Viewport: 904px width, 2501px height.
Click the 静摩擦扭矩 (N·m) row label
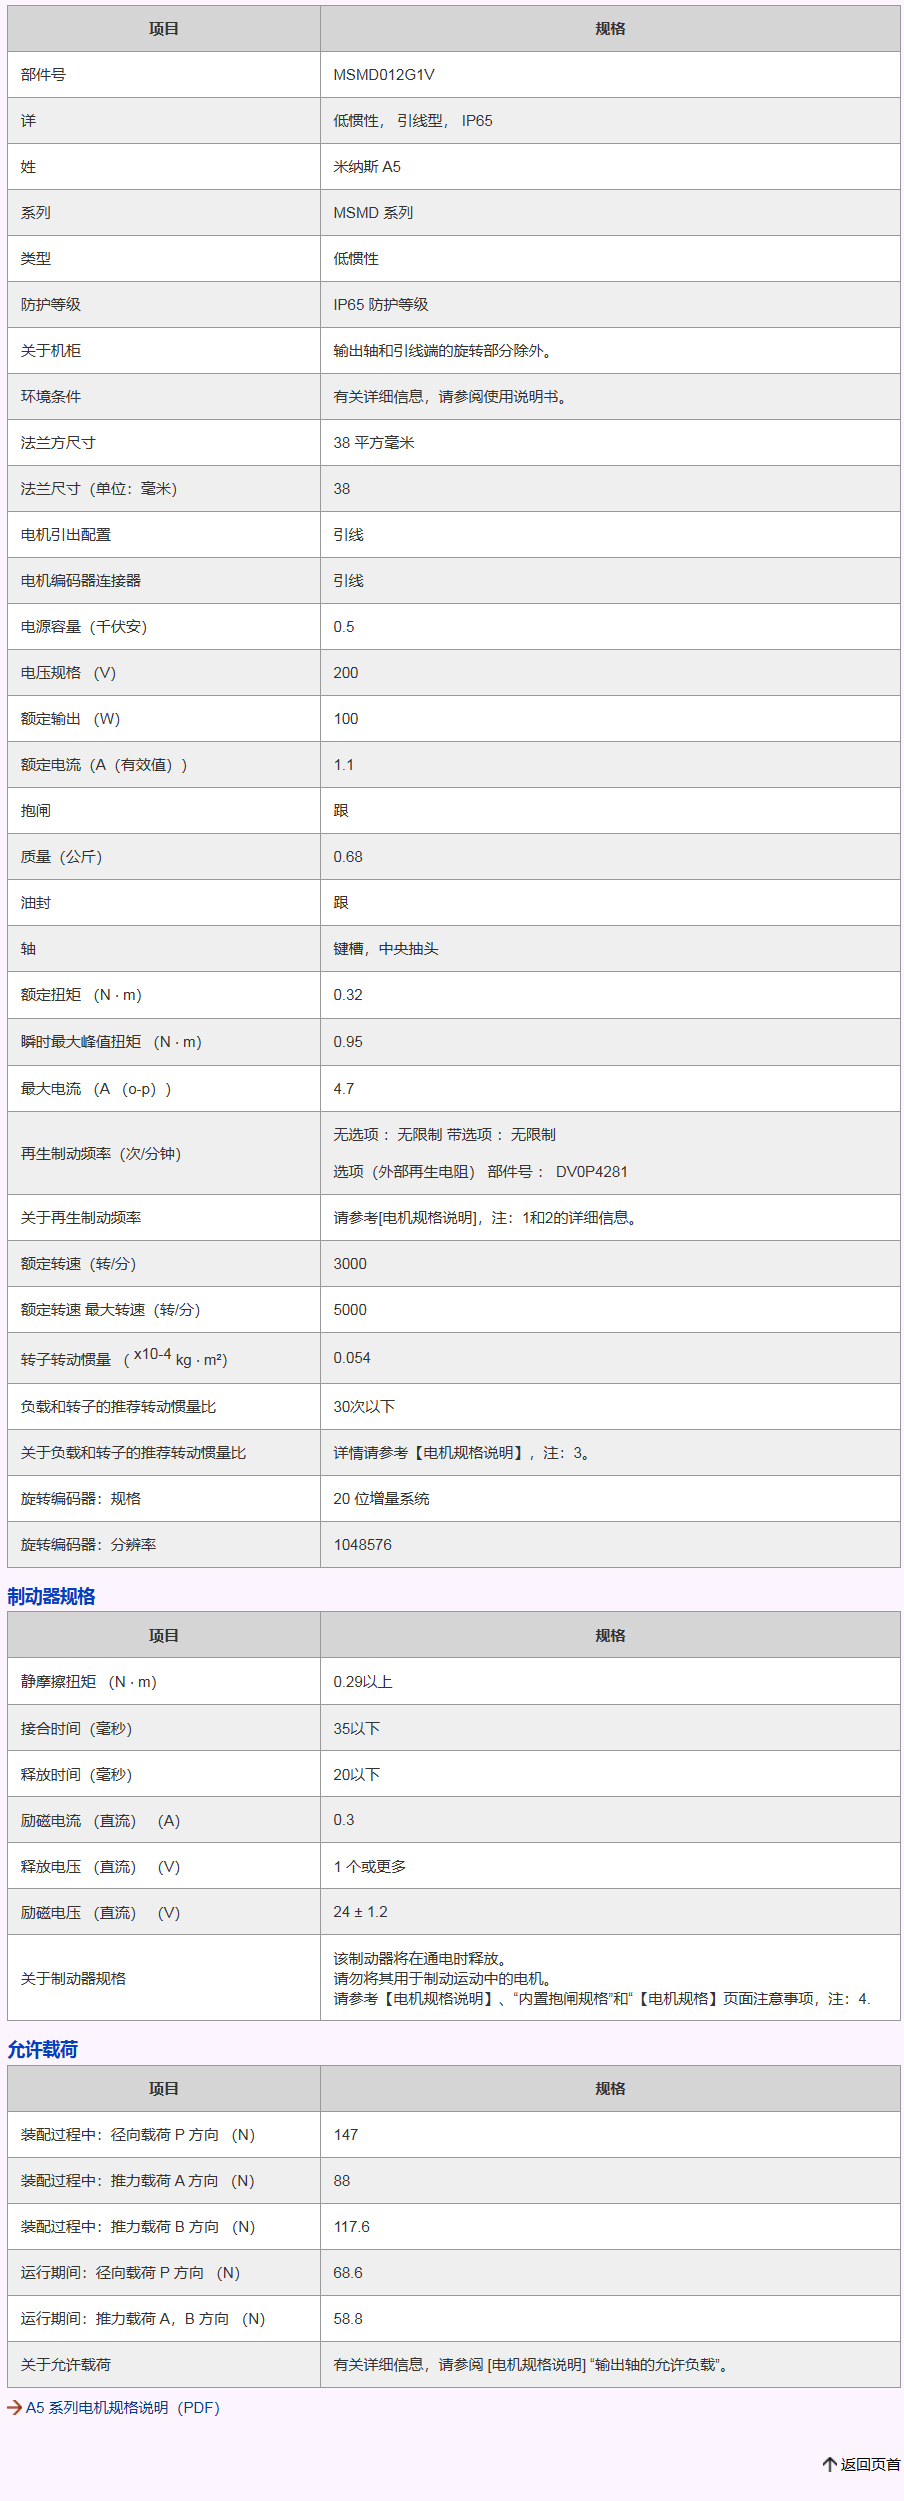[89, 1682]
